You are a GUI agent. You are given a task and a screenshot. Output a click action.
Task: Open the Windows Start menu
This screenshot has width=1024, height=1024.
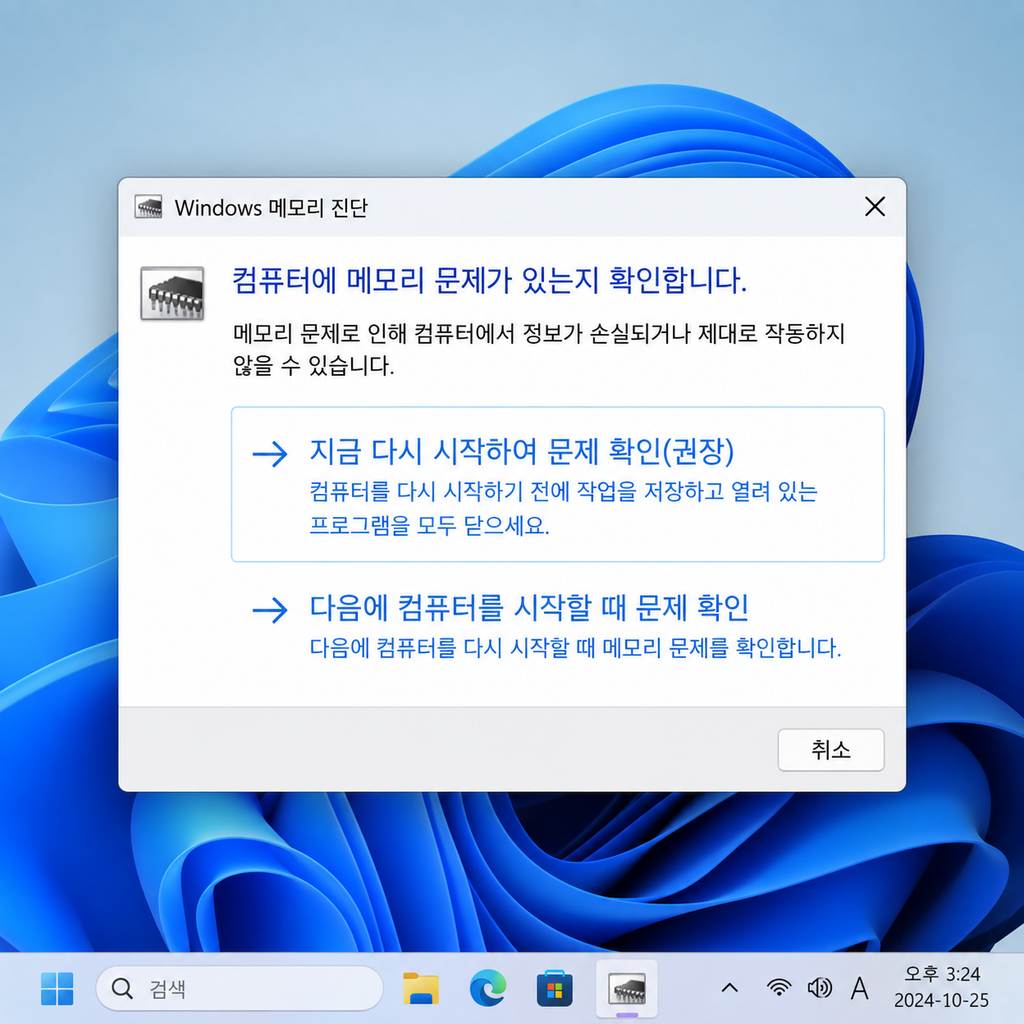point(57,989)
